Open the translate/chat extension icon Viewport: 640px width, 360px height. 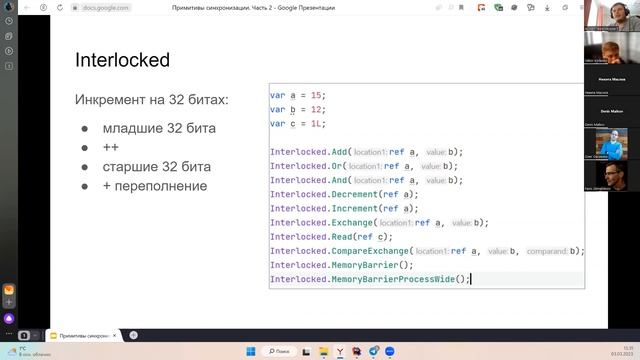point(530,7)
